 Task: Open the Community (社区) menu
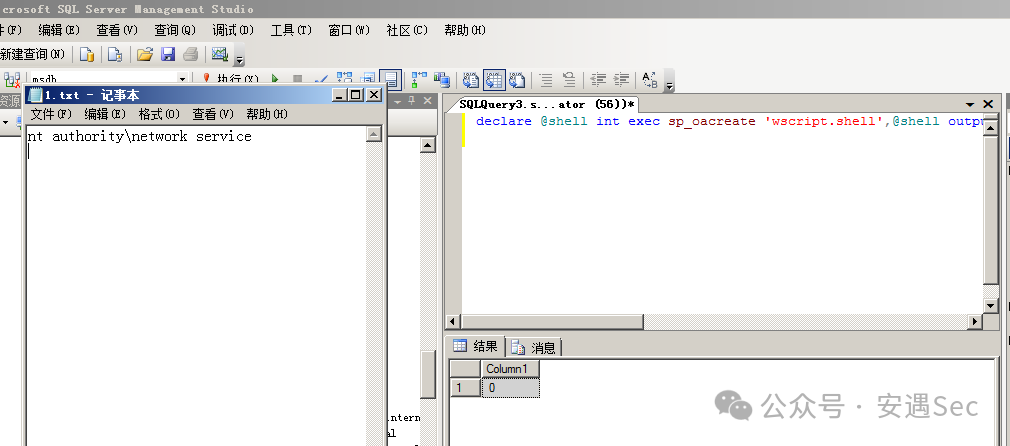coord(407,30)
